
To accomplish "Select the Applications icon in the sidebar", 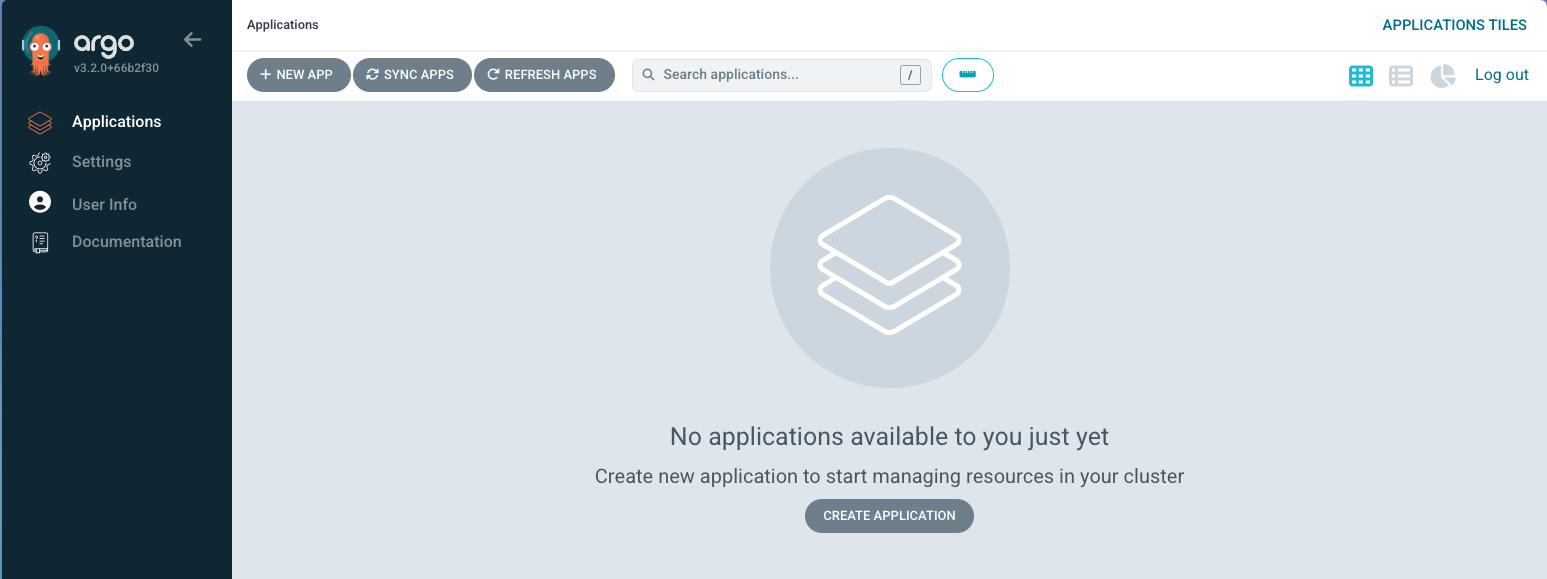I will (x=39, y=121).
